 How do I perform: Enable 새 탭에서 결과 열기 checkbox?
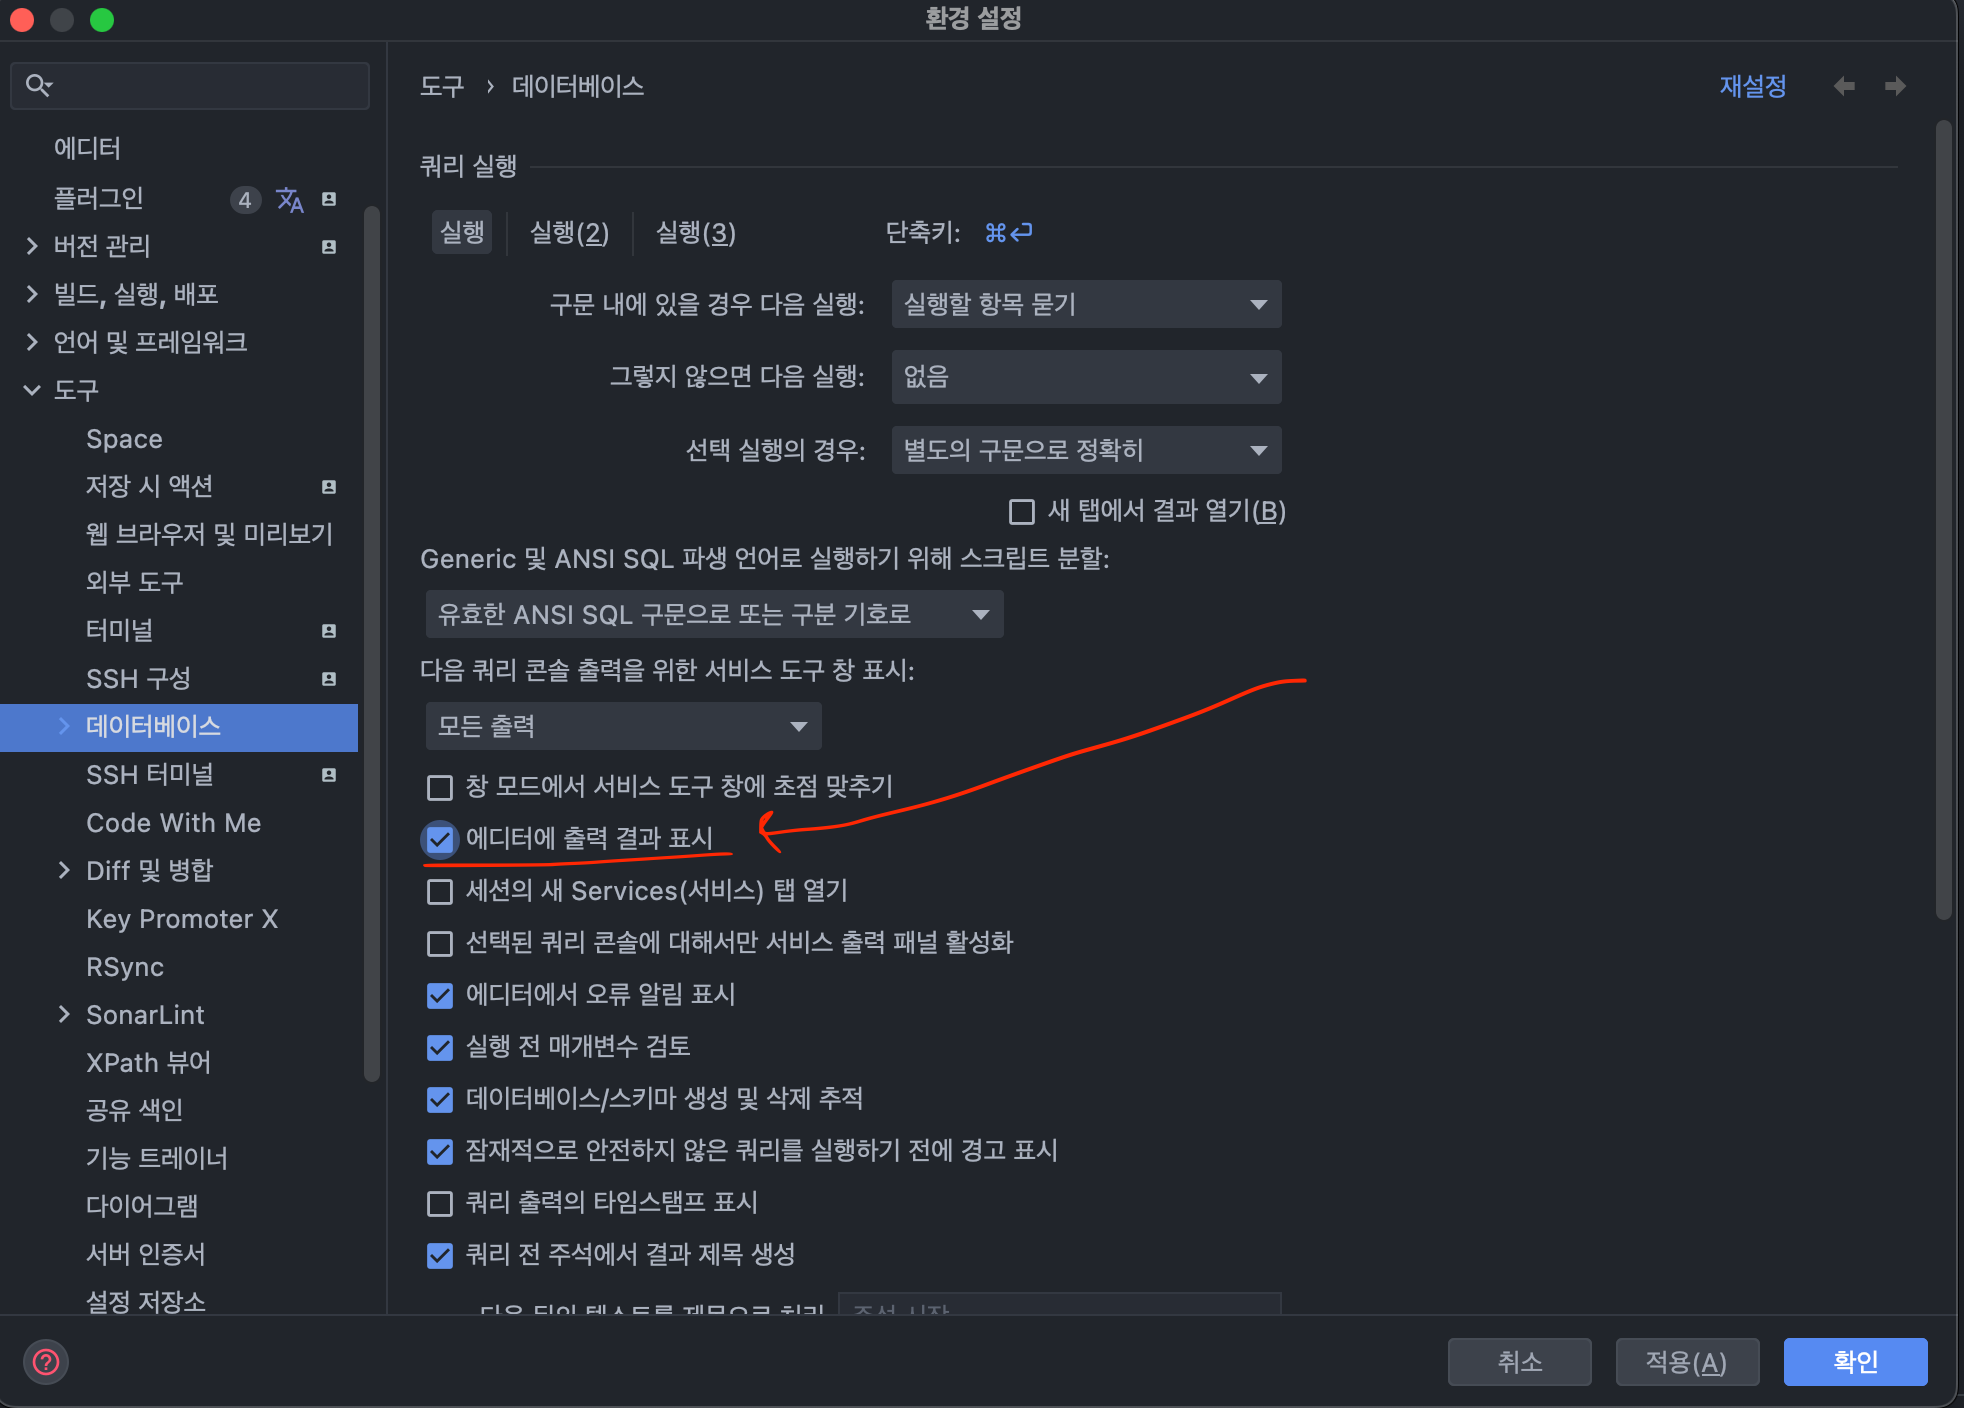(x=1022, y=512)
